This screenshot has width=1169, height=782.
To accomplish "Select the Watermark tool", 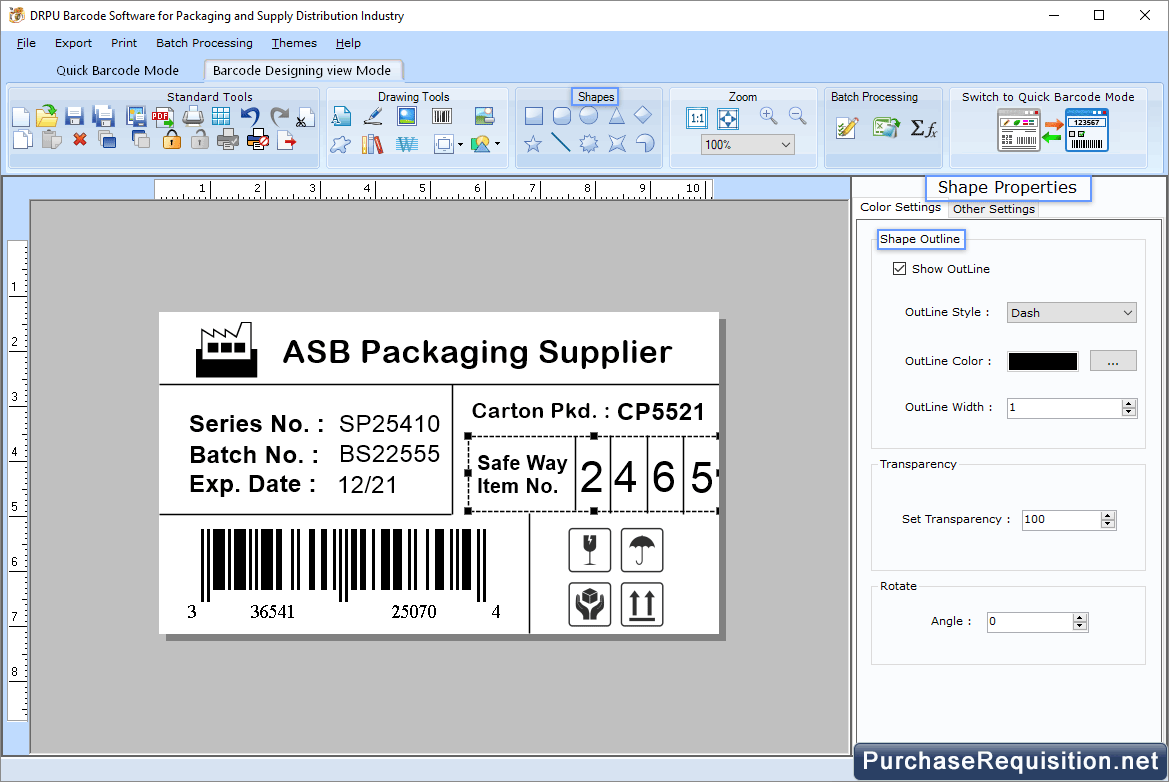I will [407, 144].
